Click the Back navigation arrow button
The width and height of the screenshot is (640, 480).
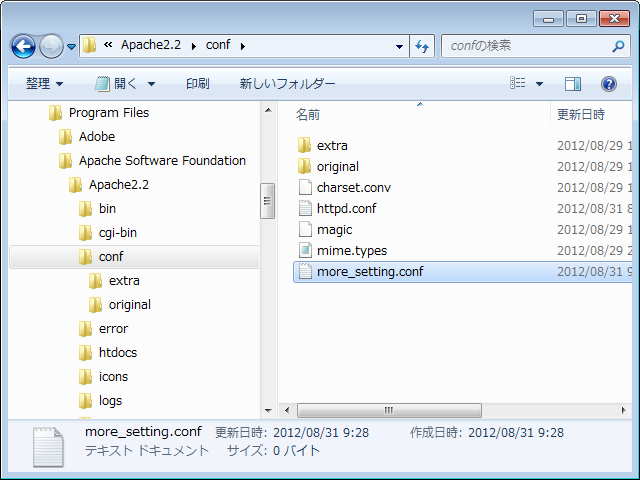point(24,46)
